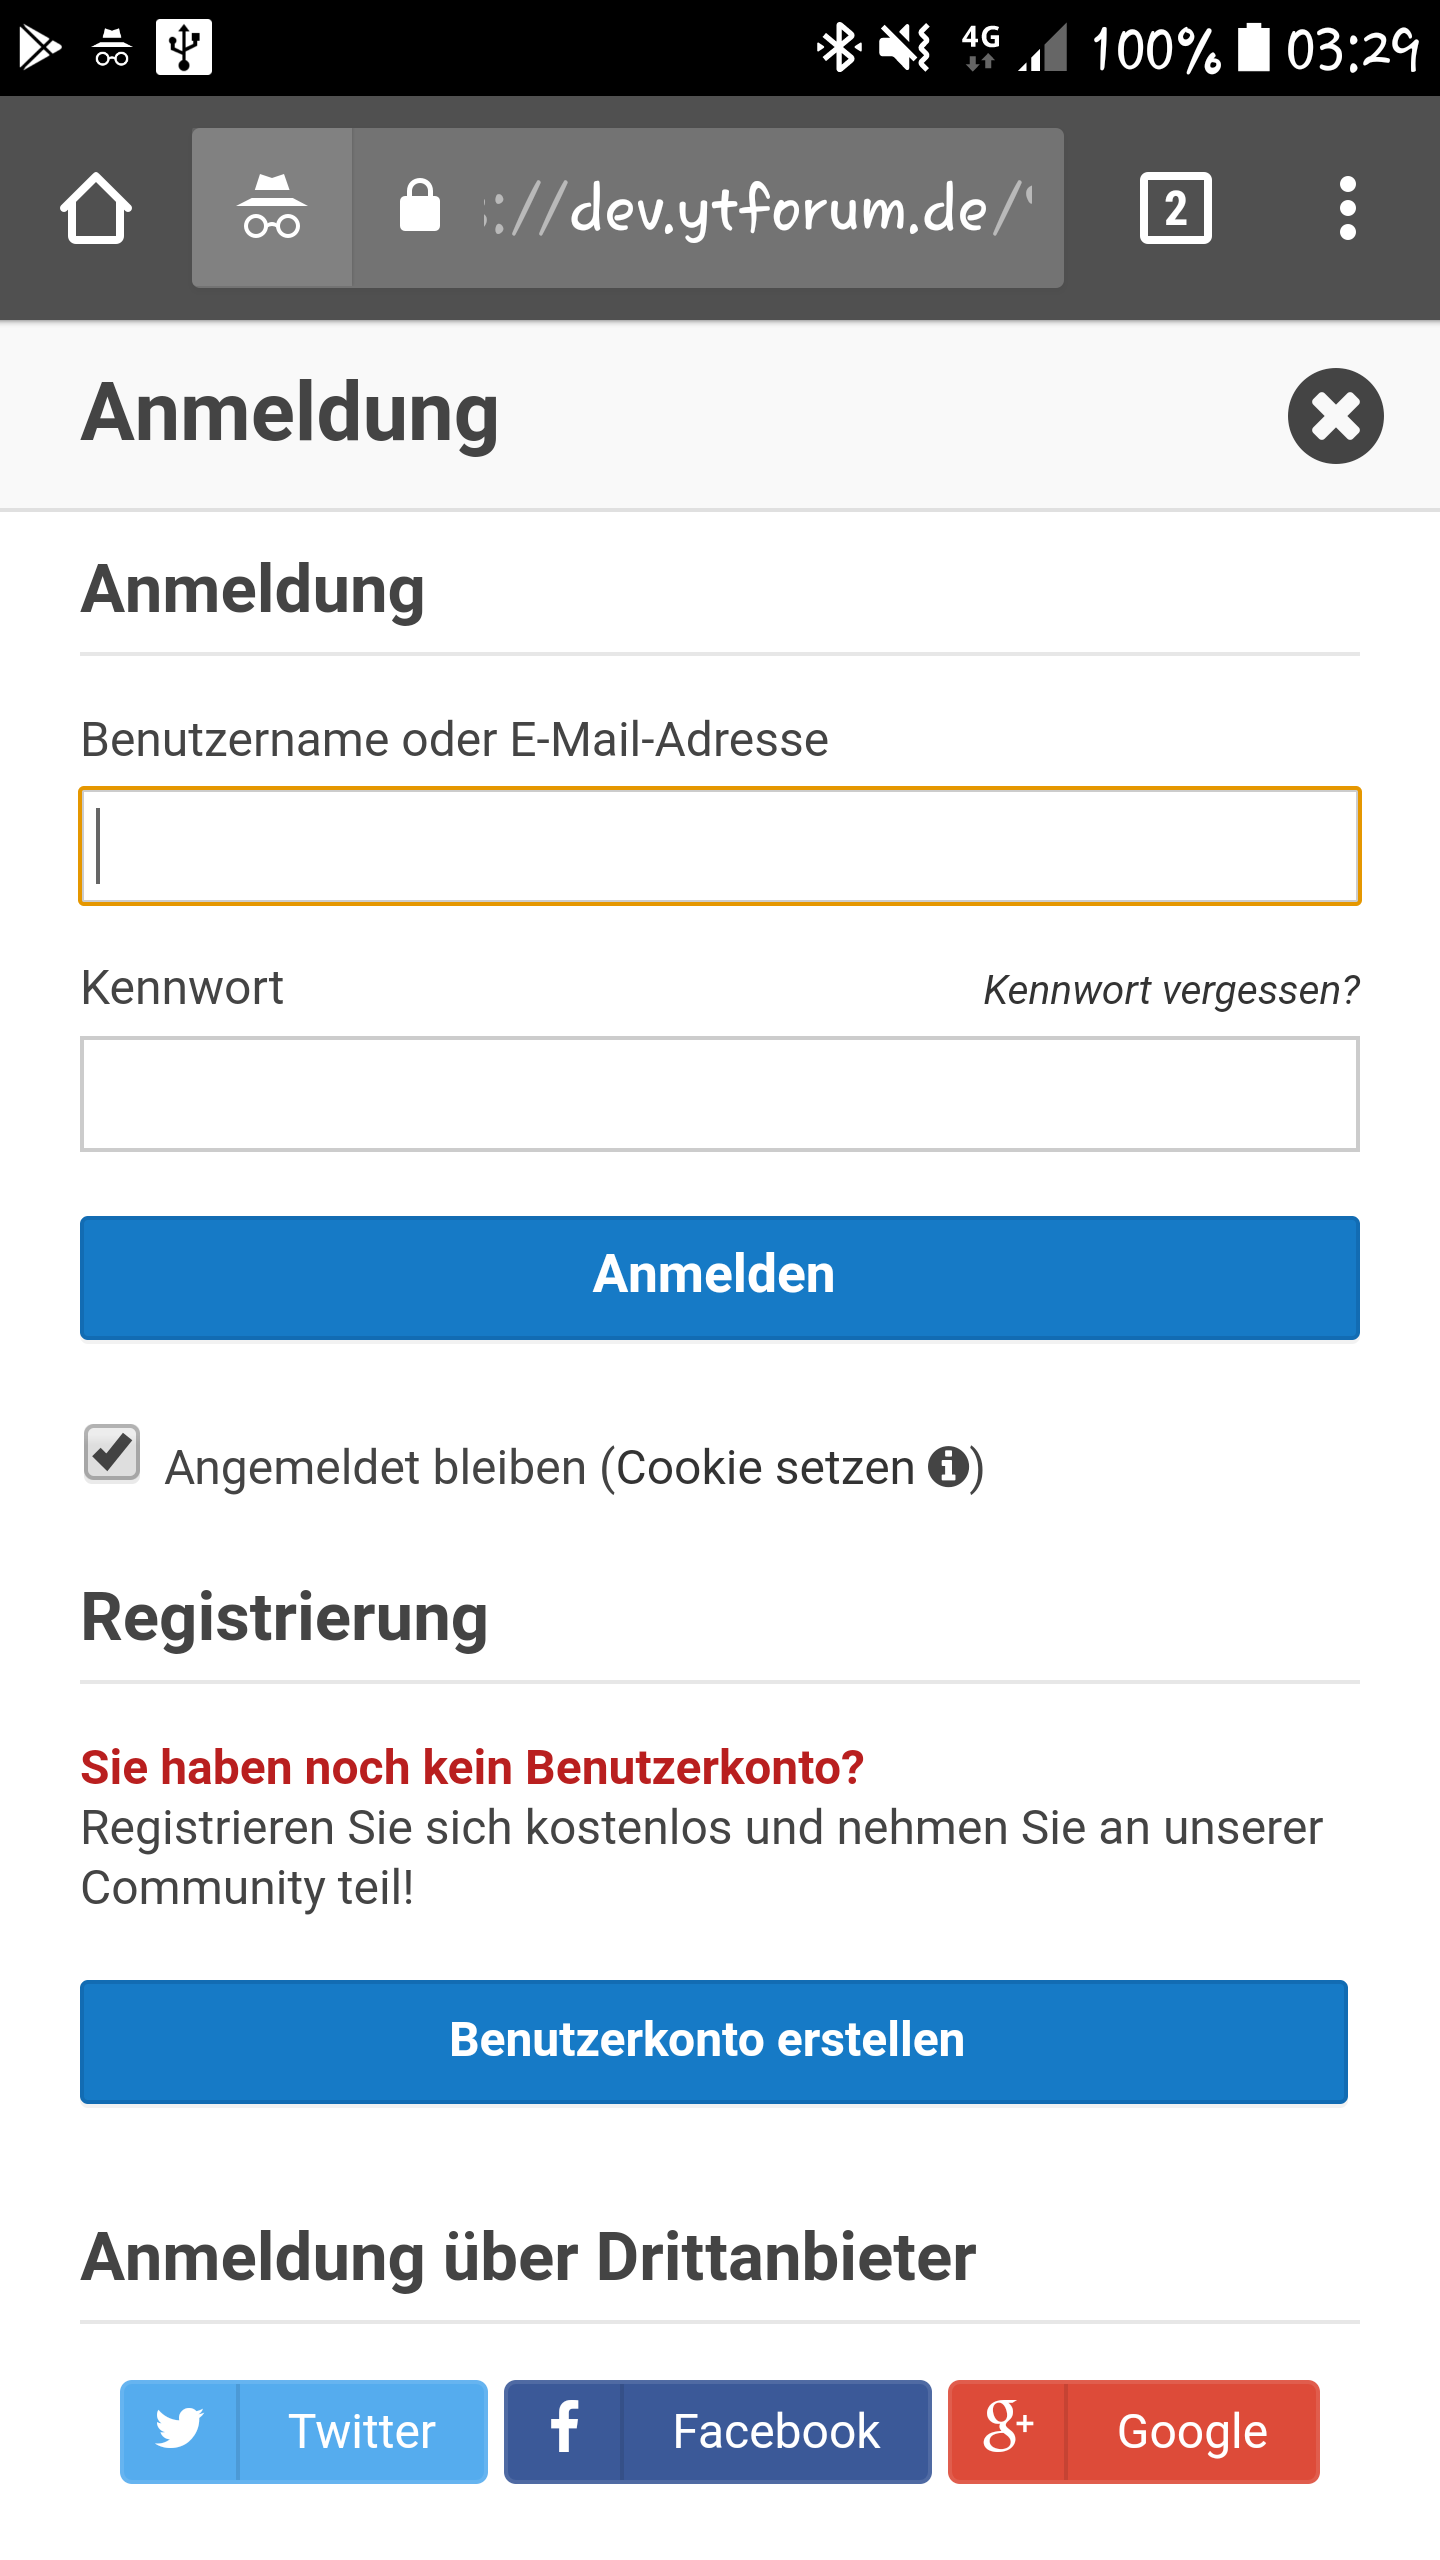Open the tab switcher showing 2 tabs
The width and height of the screenshot is (1440, 2560).
tap(1175, 208)
